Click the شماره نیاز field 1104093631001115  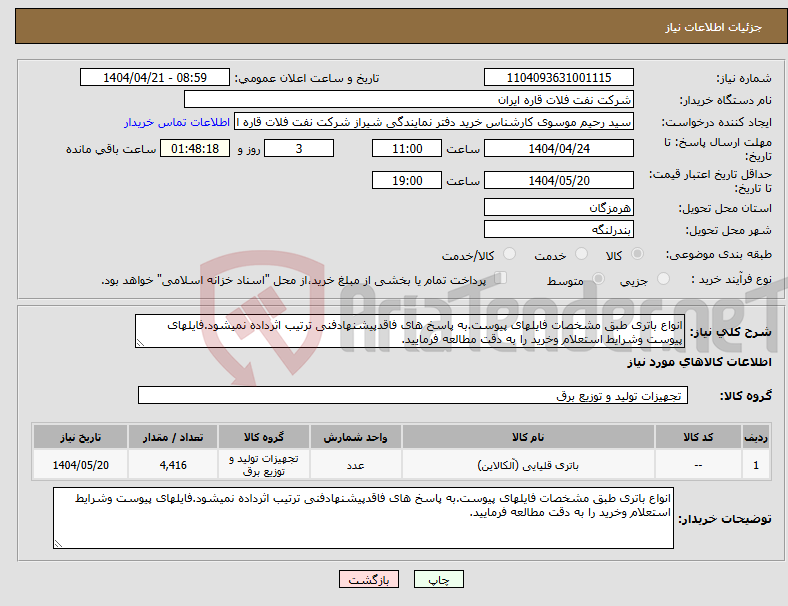pyautogui.click(x=559, y=77)
